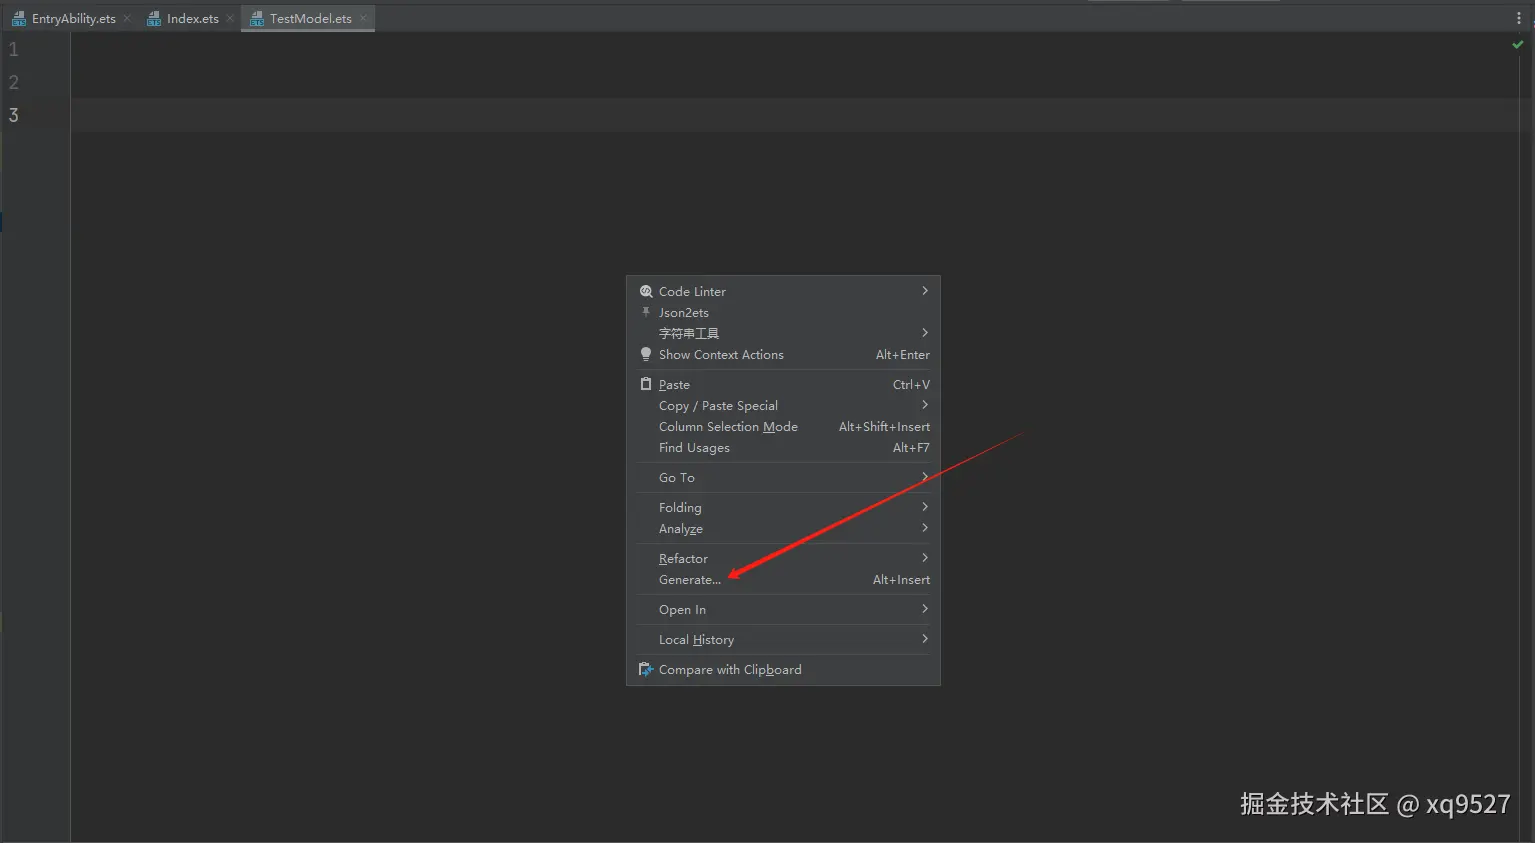Choose Show Context Actions
The height and width of the screenshot is (843, 1535).
[783, 354]
